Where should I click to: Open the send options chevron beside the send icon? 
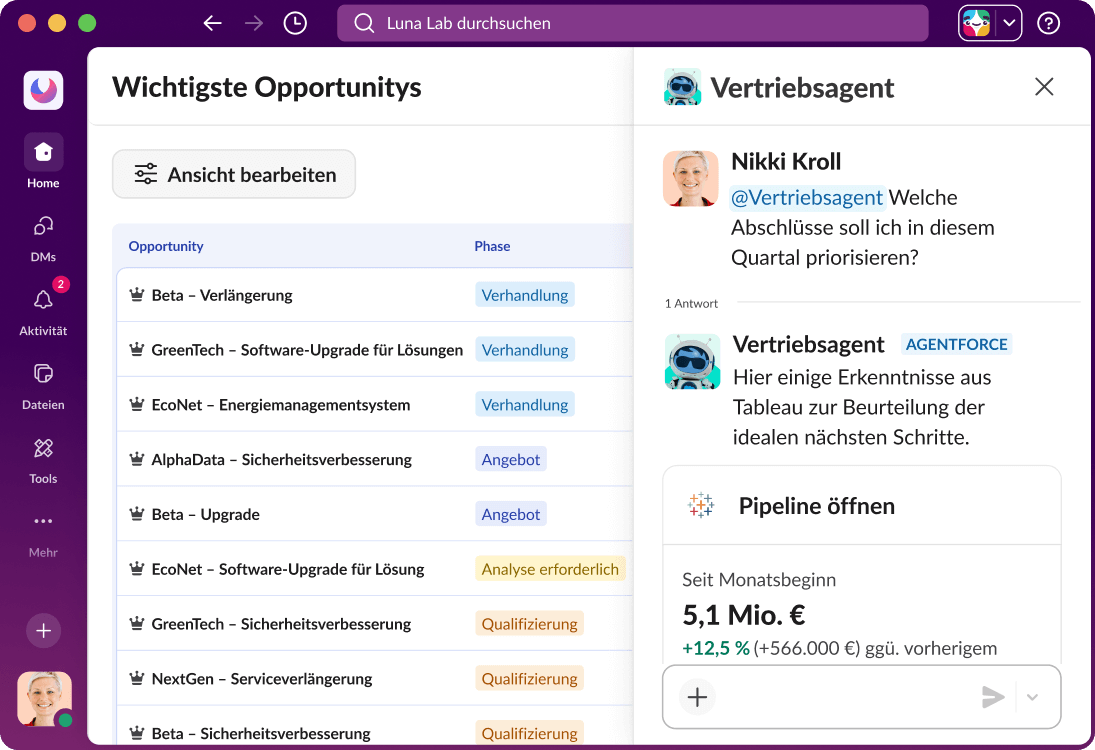1031,696
